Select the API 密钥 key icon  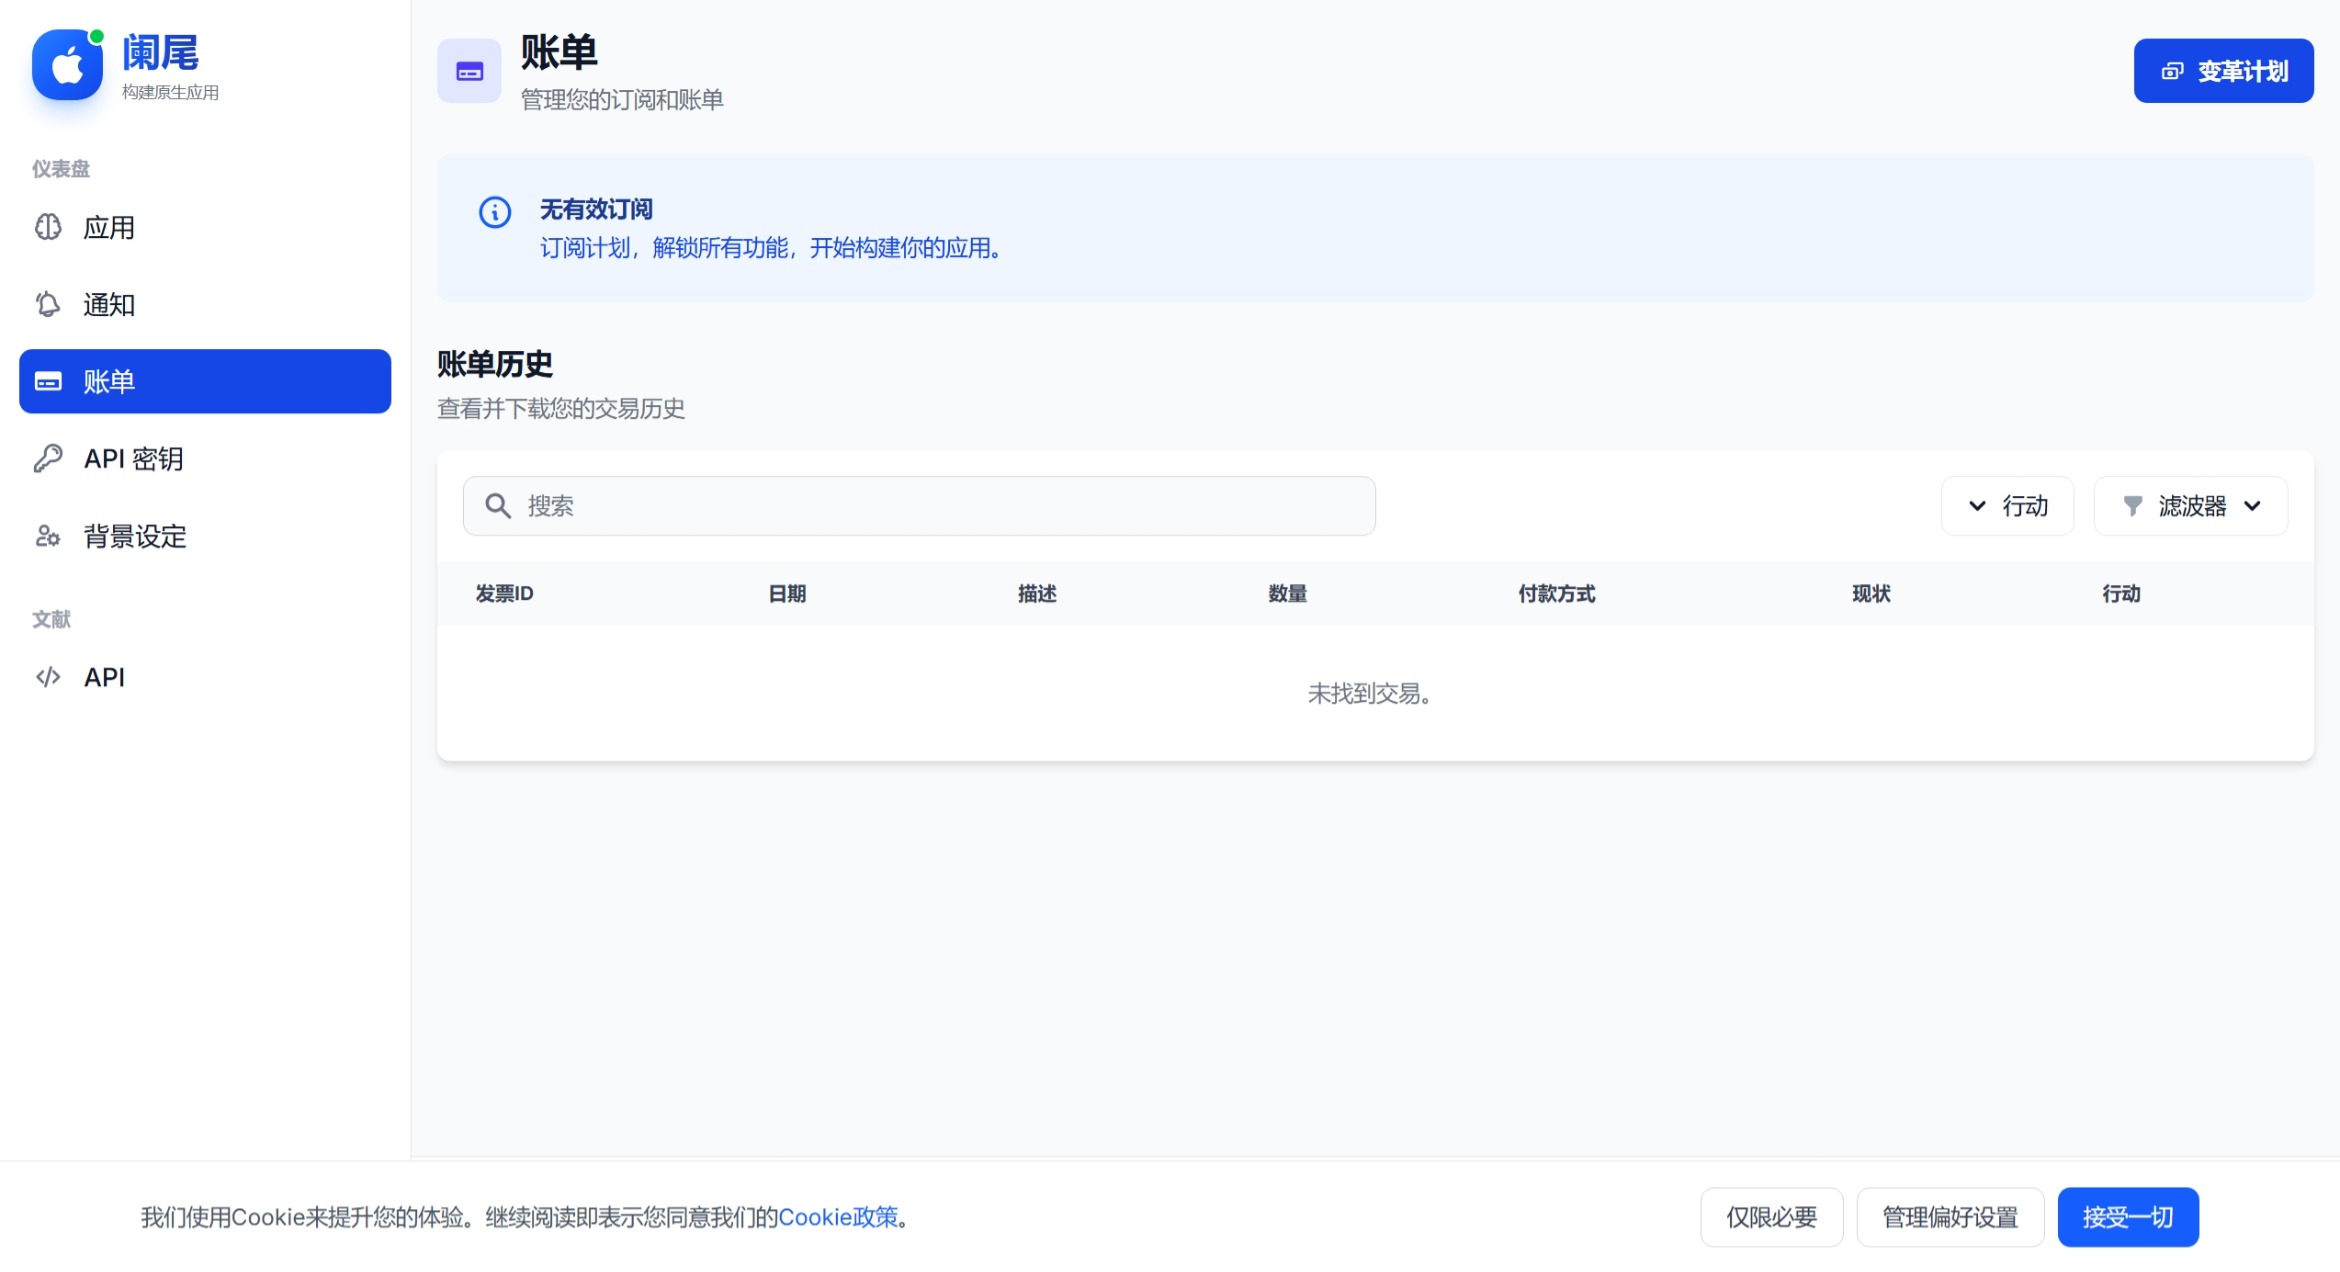click(x=47, y=458)
